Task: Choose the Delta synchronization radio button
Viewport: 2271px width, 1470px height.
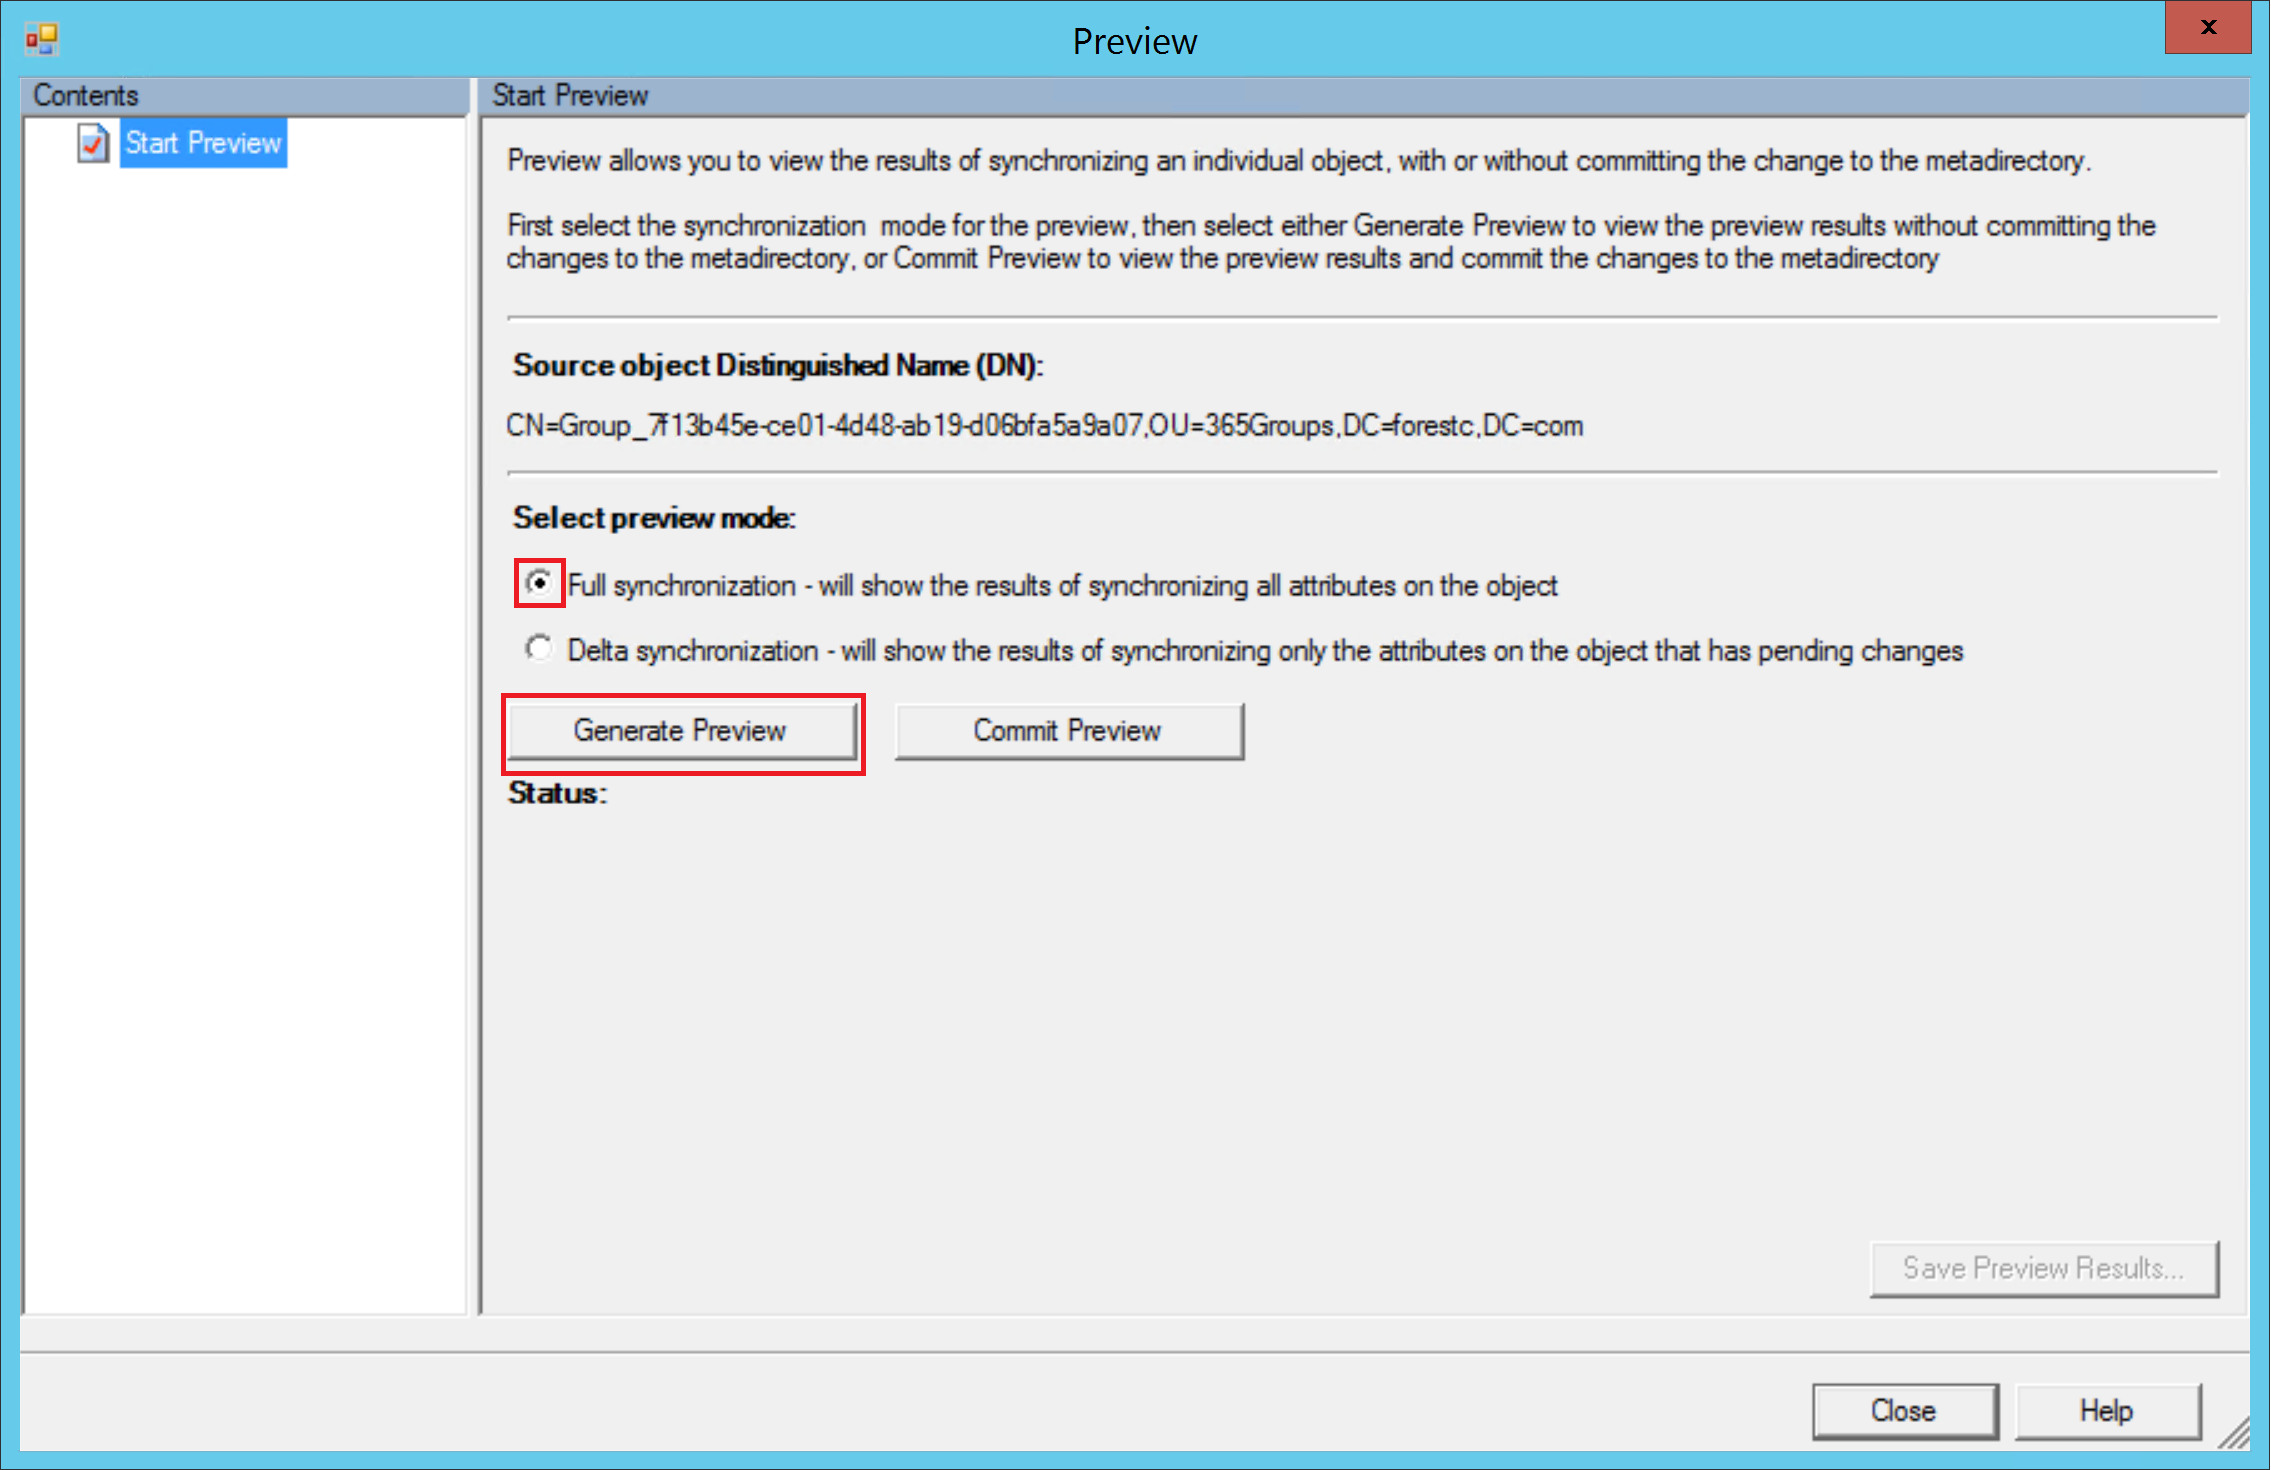Action: [x=539, y=648]
